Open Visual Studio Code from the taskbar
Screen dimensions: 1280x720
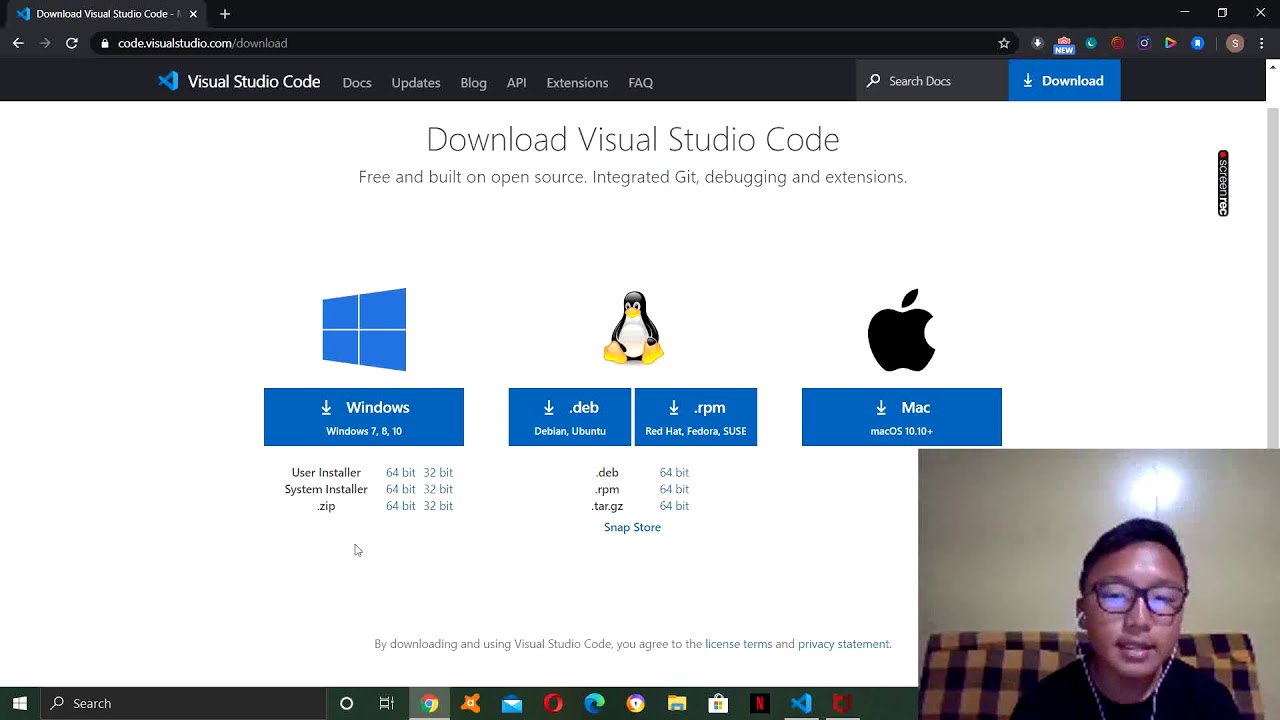pos(801,703)
